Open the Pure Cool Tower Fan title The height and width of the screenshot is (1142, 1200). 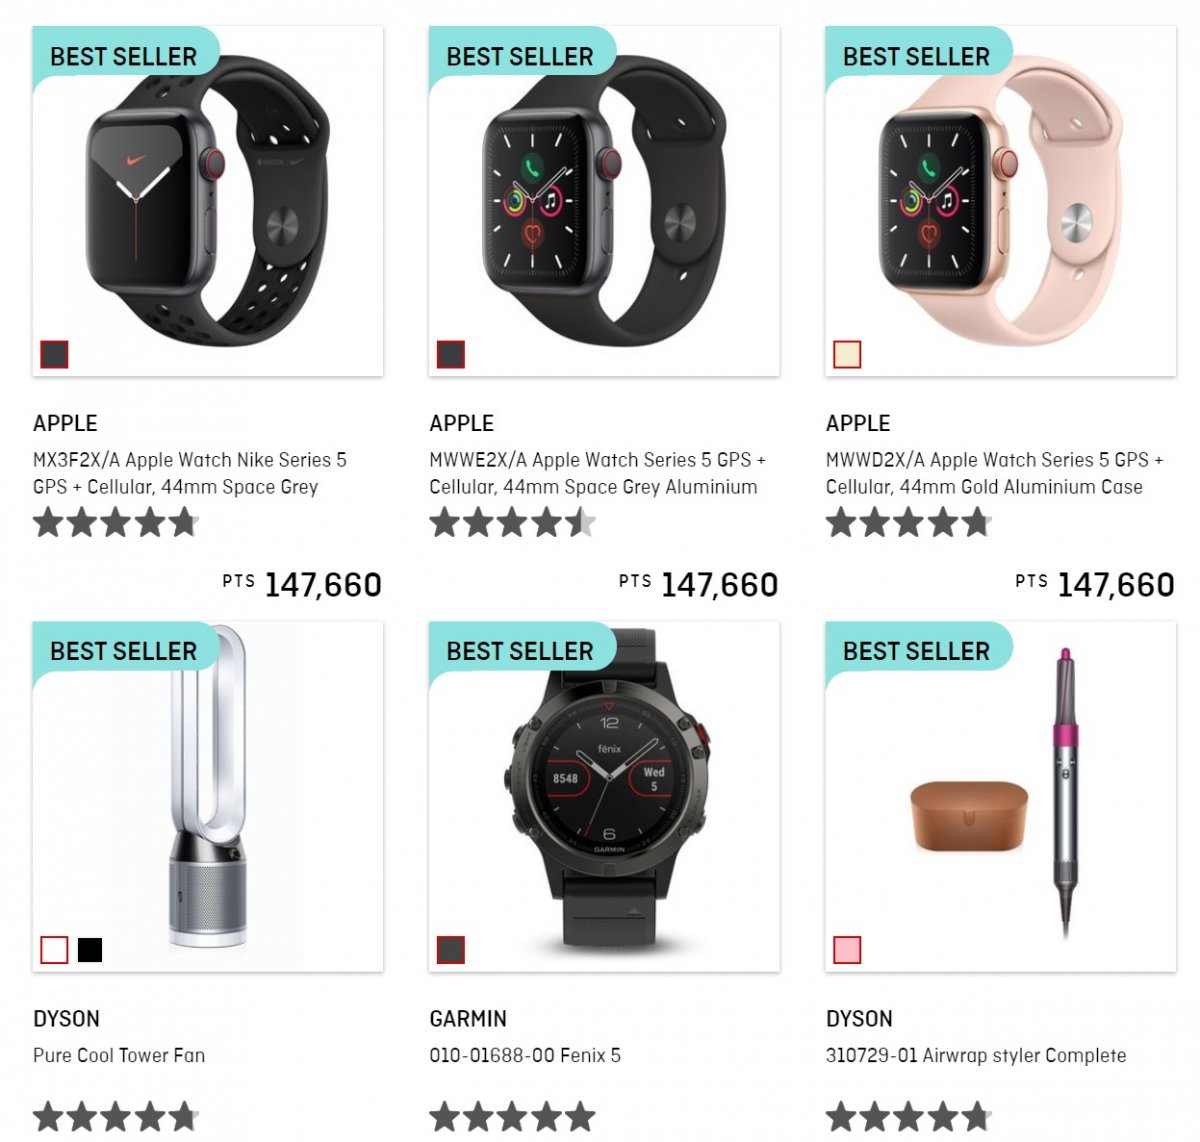tap(119, 1055)
